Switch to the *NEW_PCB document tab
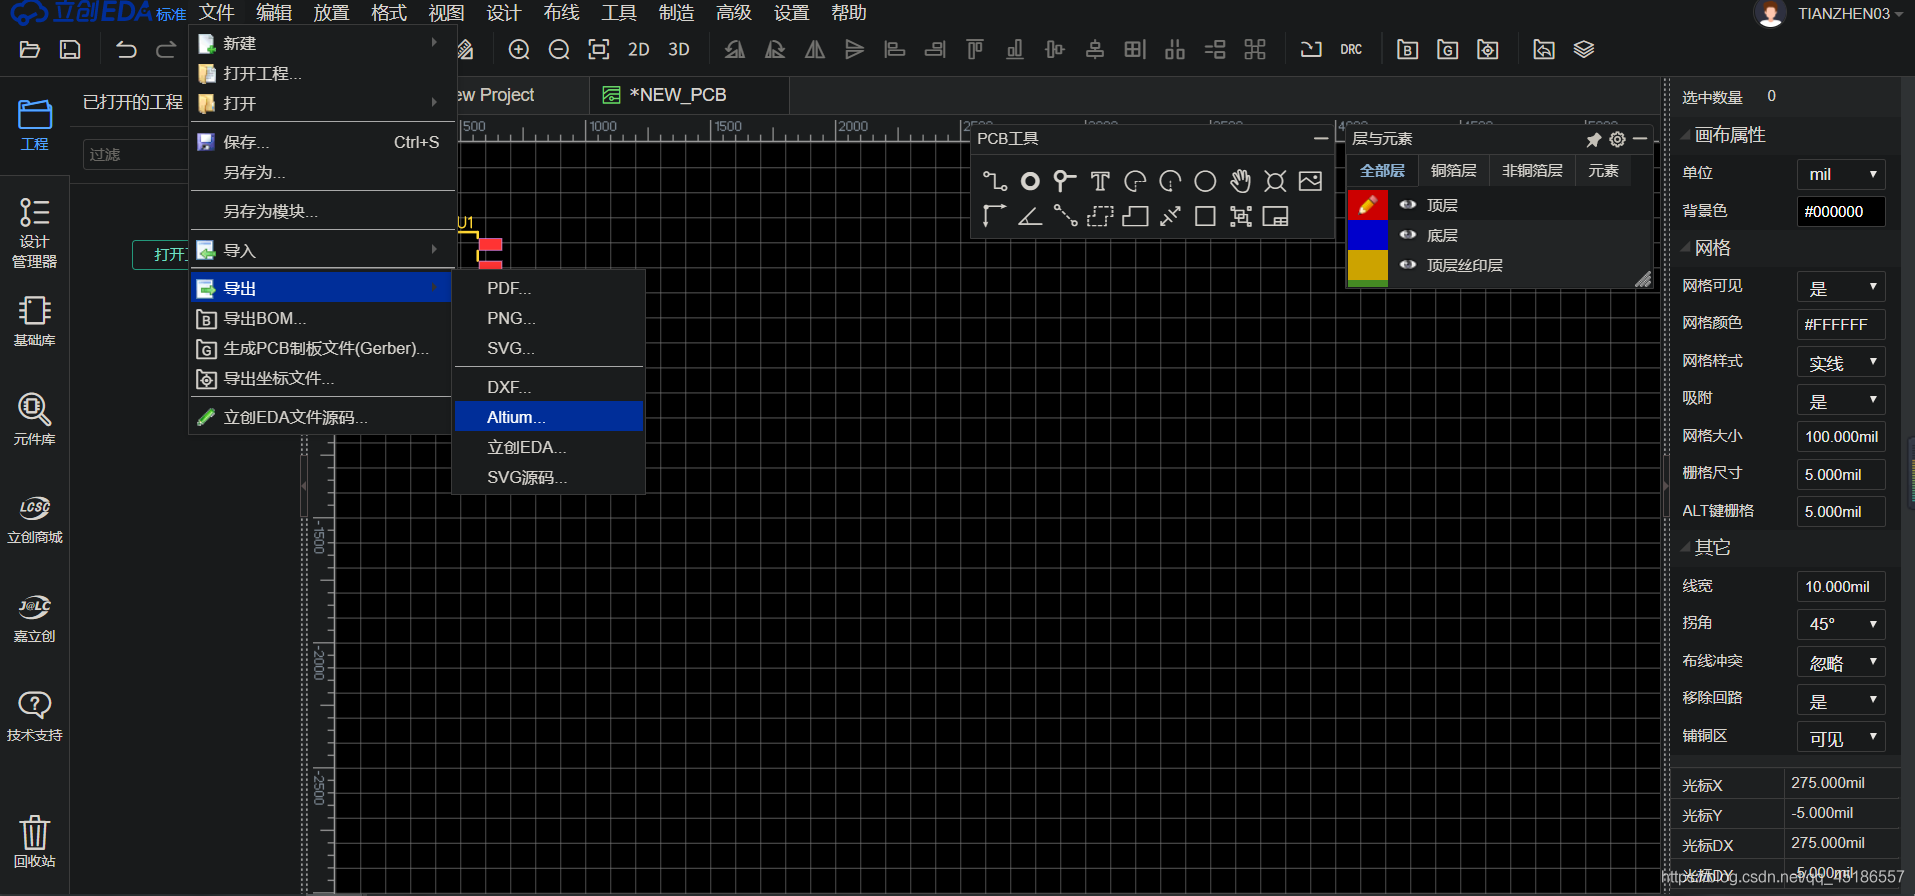This screenshot has height=896, width=1915. (689, 95)
